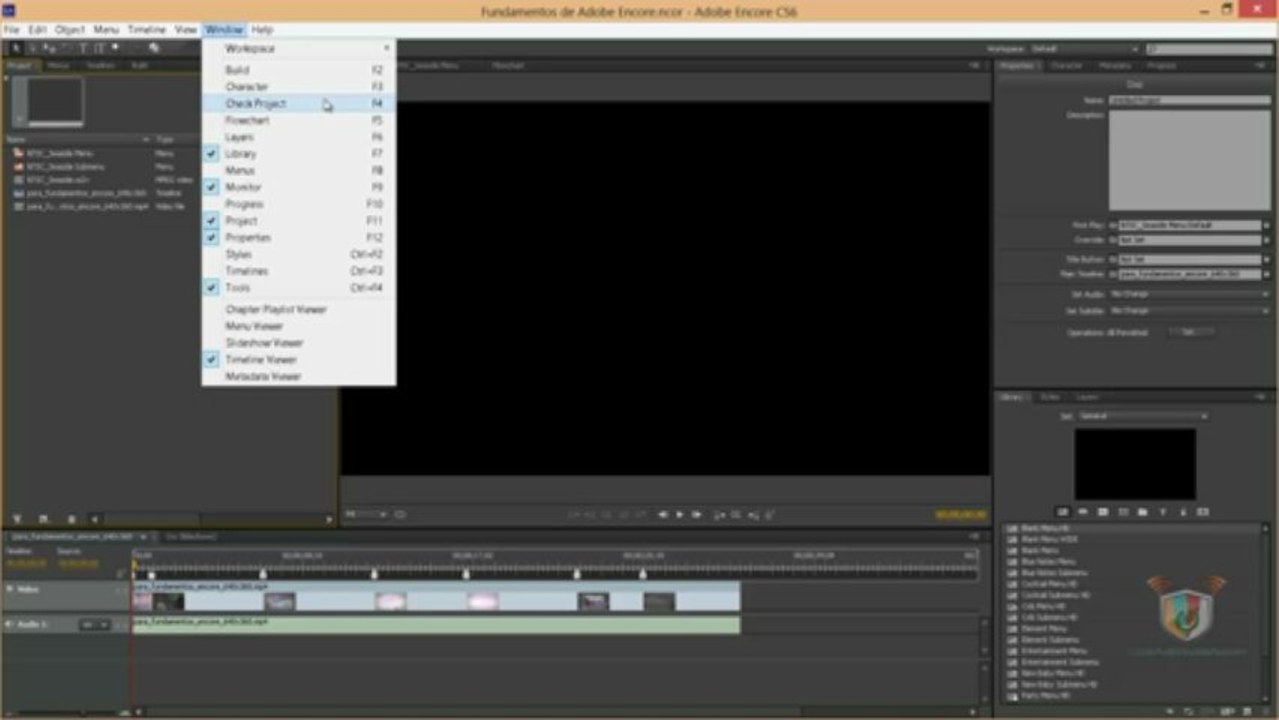Open the Audio 1 track language dropdown
The image size is (1279, 720).
94,624
